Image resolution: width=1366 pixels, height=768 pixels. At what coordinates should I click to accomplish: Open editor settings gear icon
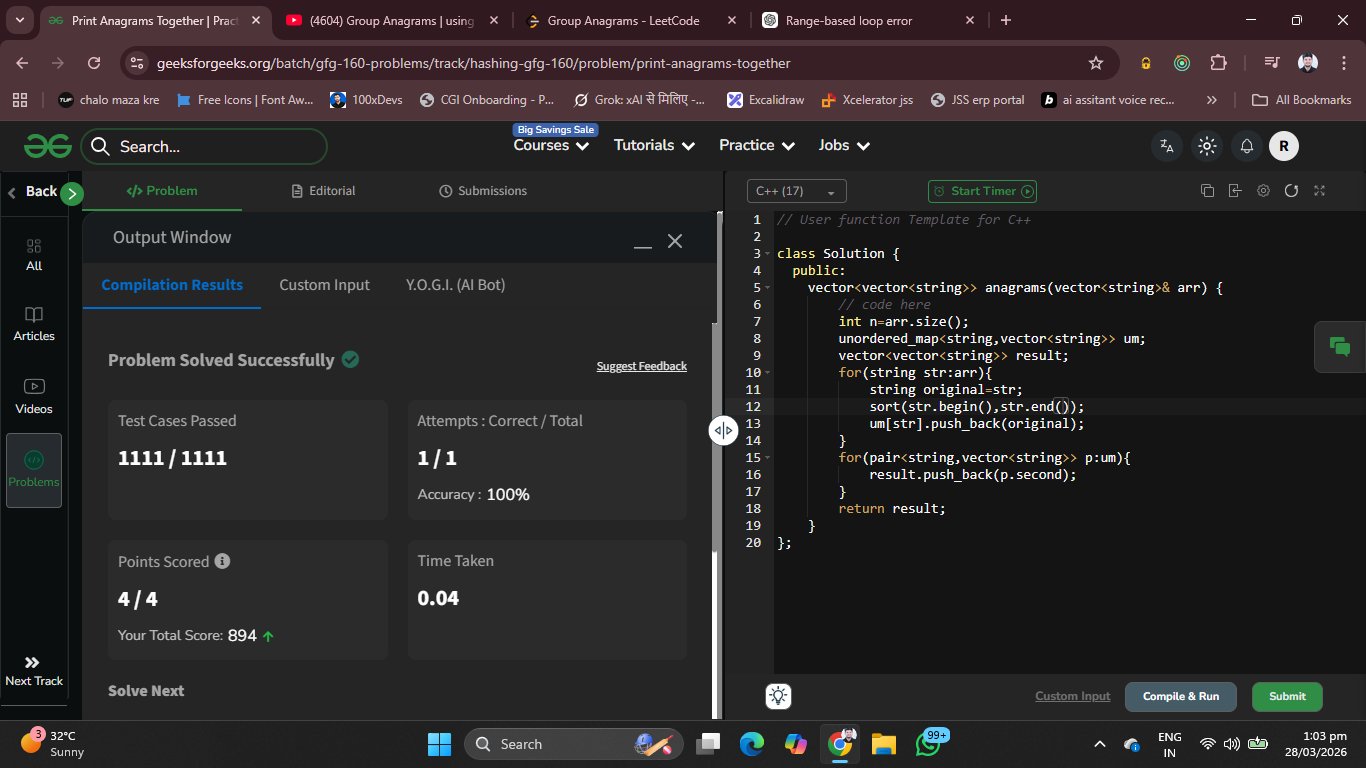[1263, 191]
